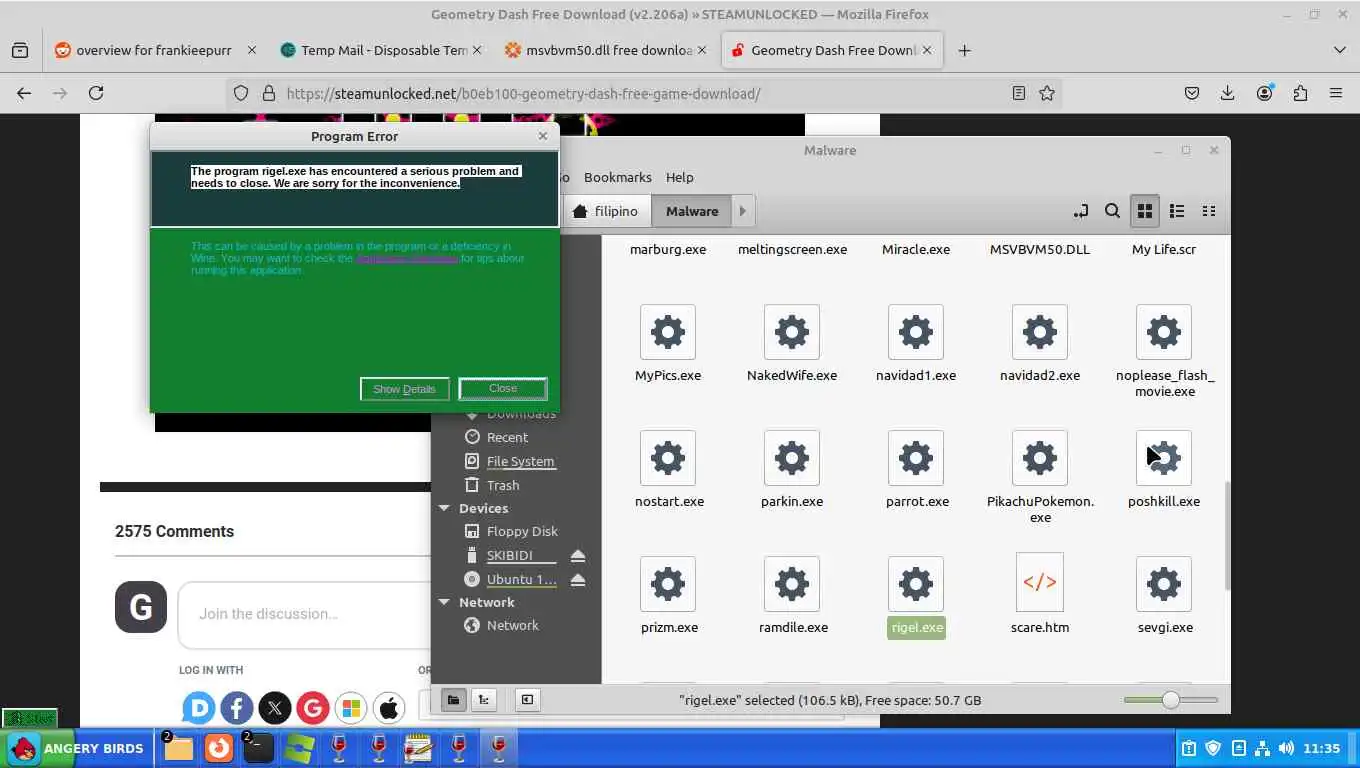Click the security shield icon in tray
This screenshot has height=768, width=1360.
(x=1213, y=748)
